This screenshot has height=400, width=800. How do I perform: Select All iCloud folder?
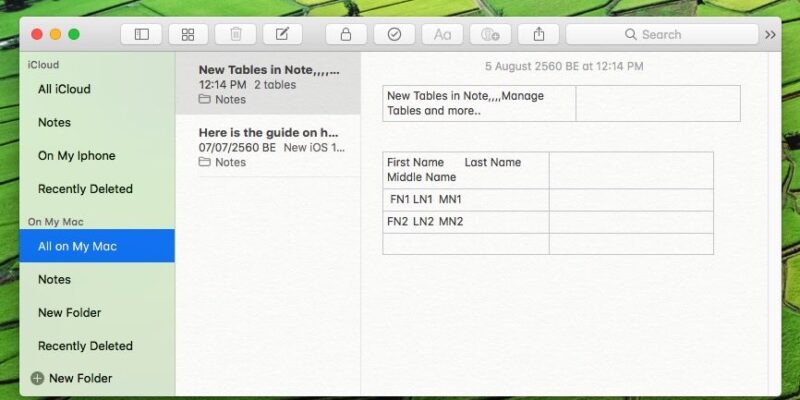(97, 89)
